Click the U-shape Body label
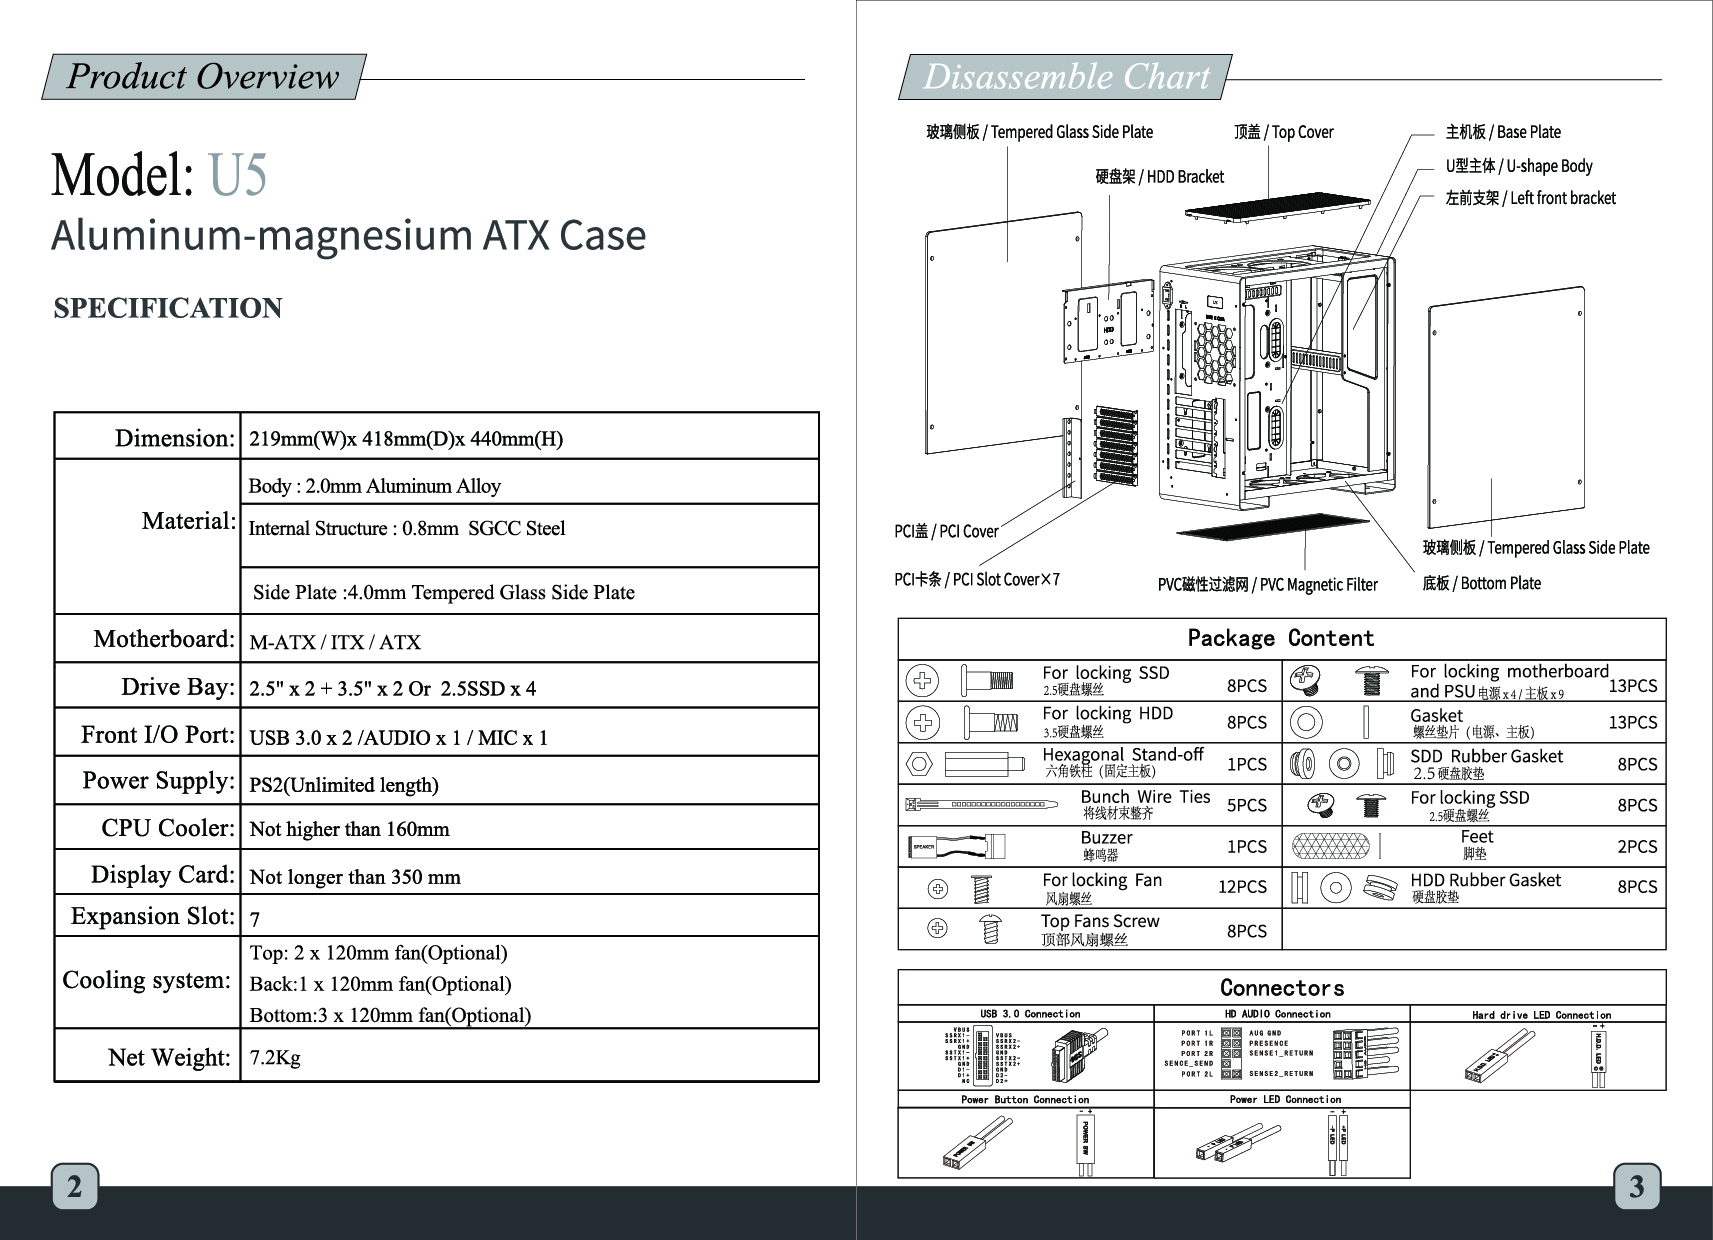The image size is (1713, 1240). [x=1519, y=166]
